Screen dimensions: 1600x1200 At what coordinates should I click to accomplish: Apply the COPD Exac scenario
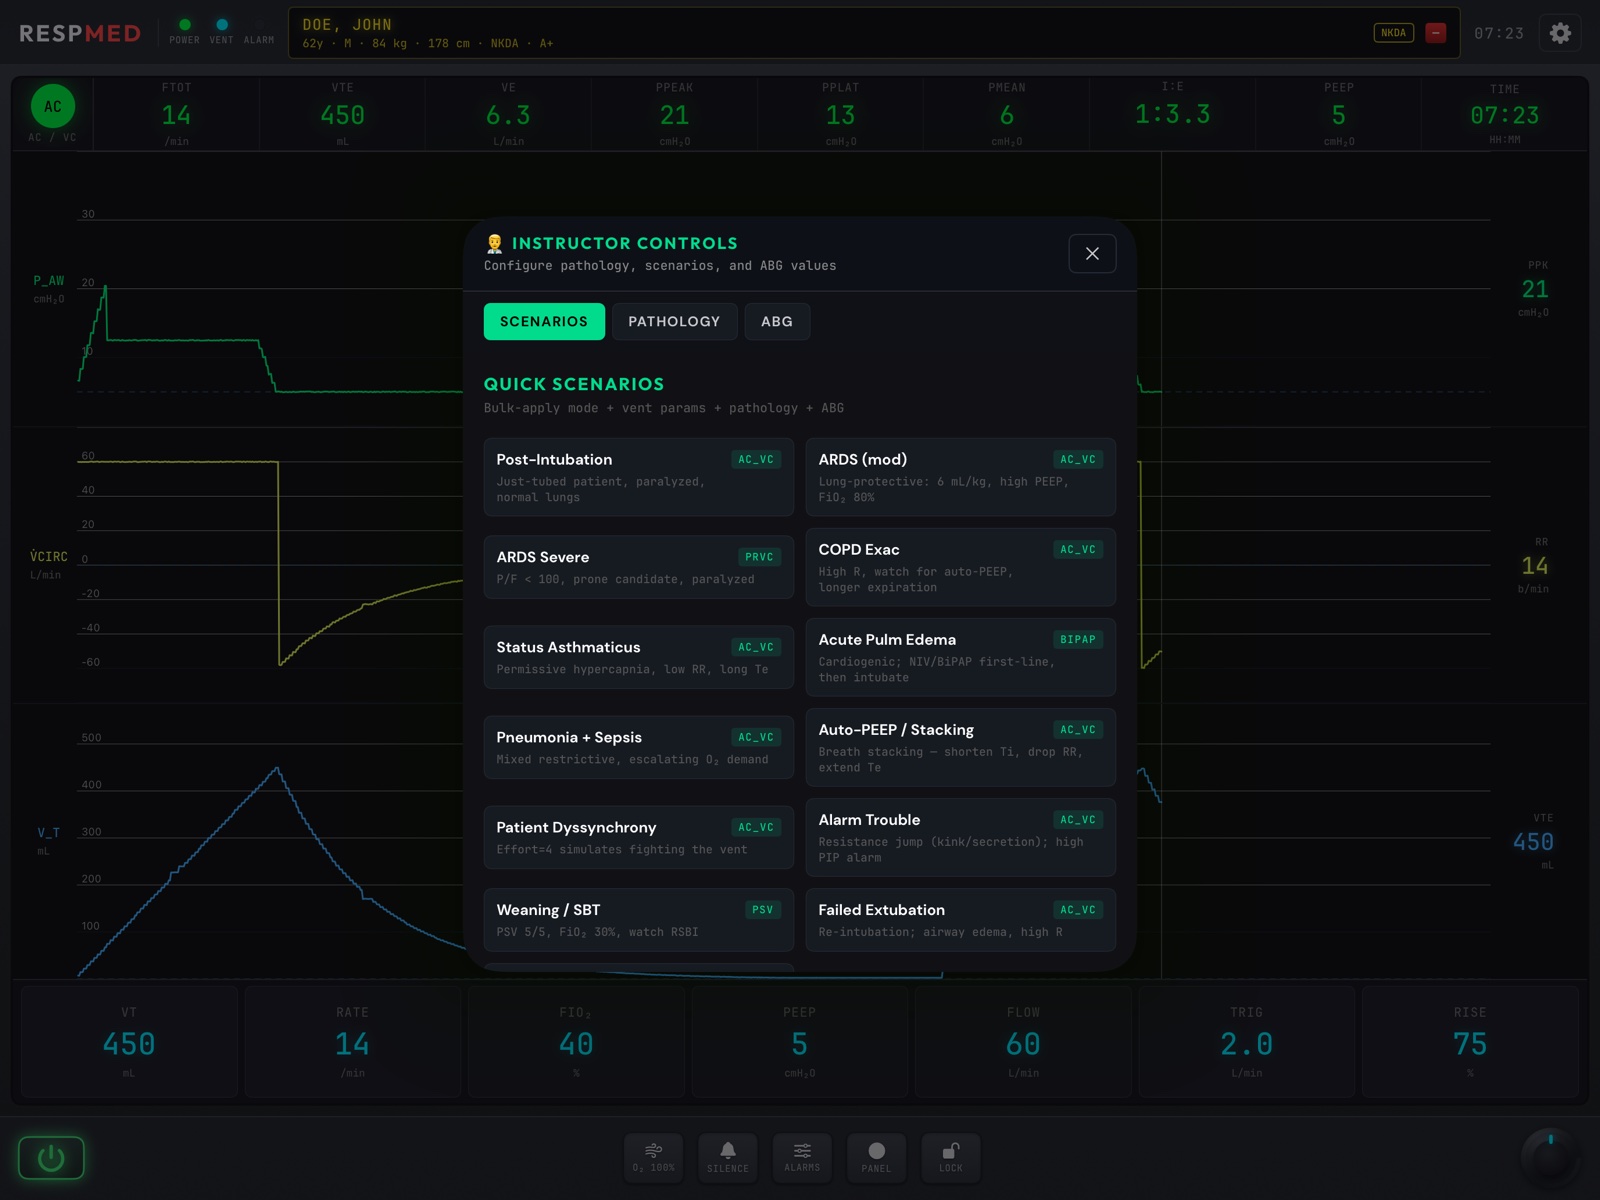(x=960, y=567)
